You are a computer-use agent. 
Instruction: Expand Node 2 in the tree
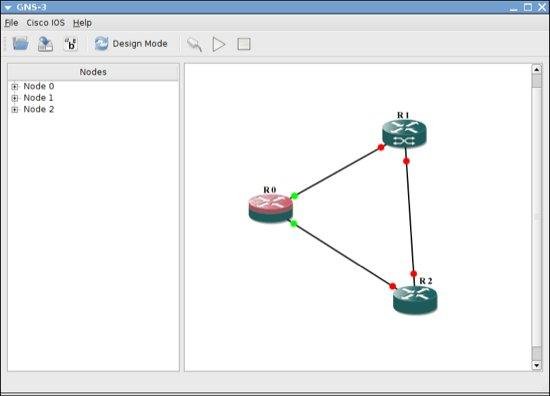tap(15, 110)
